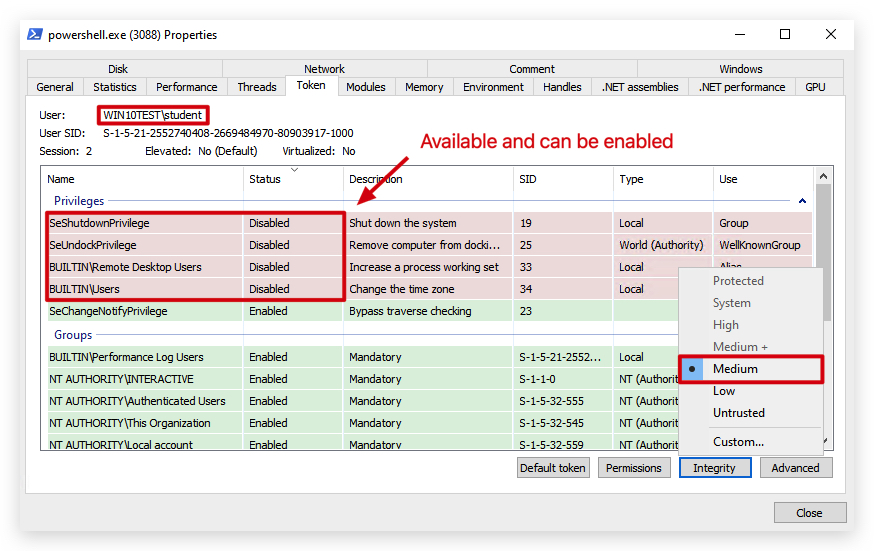The image size is (874, 551).
Task: Click the PowerShell icon in title bar
Action: click(x=35, y=35)
